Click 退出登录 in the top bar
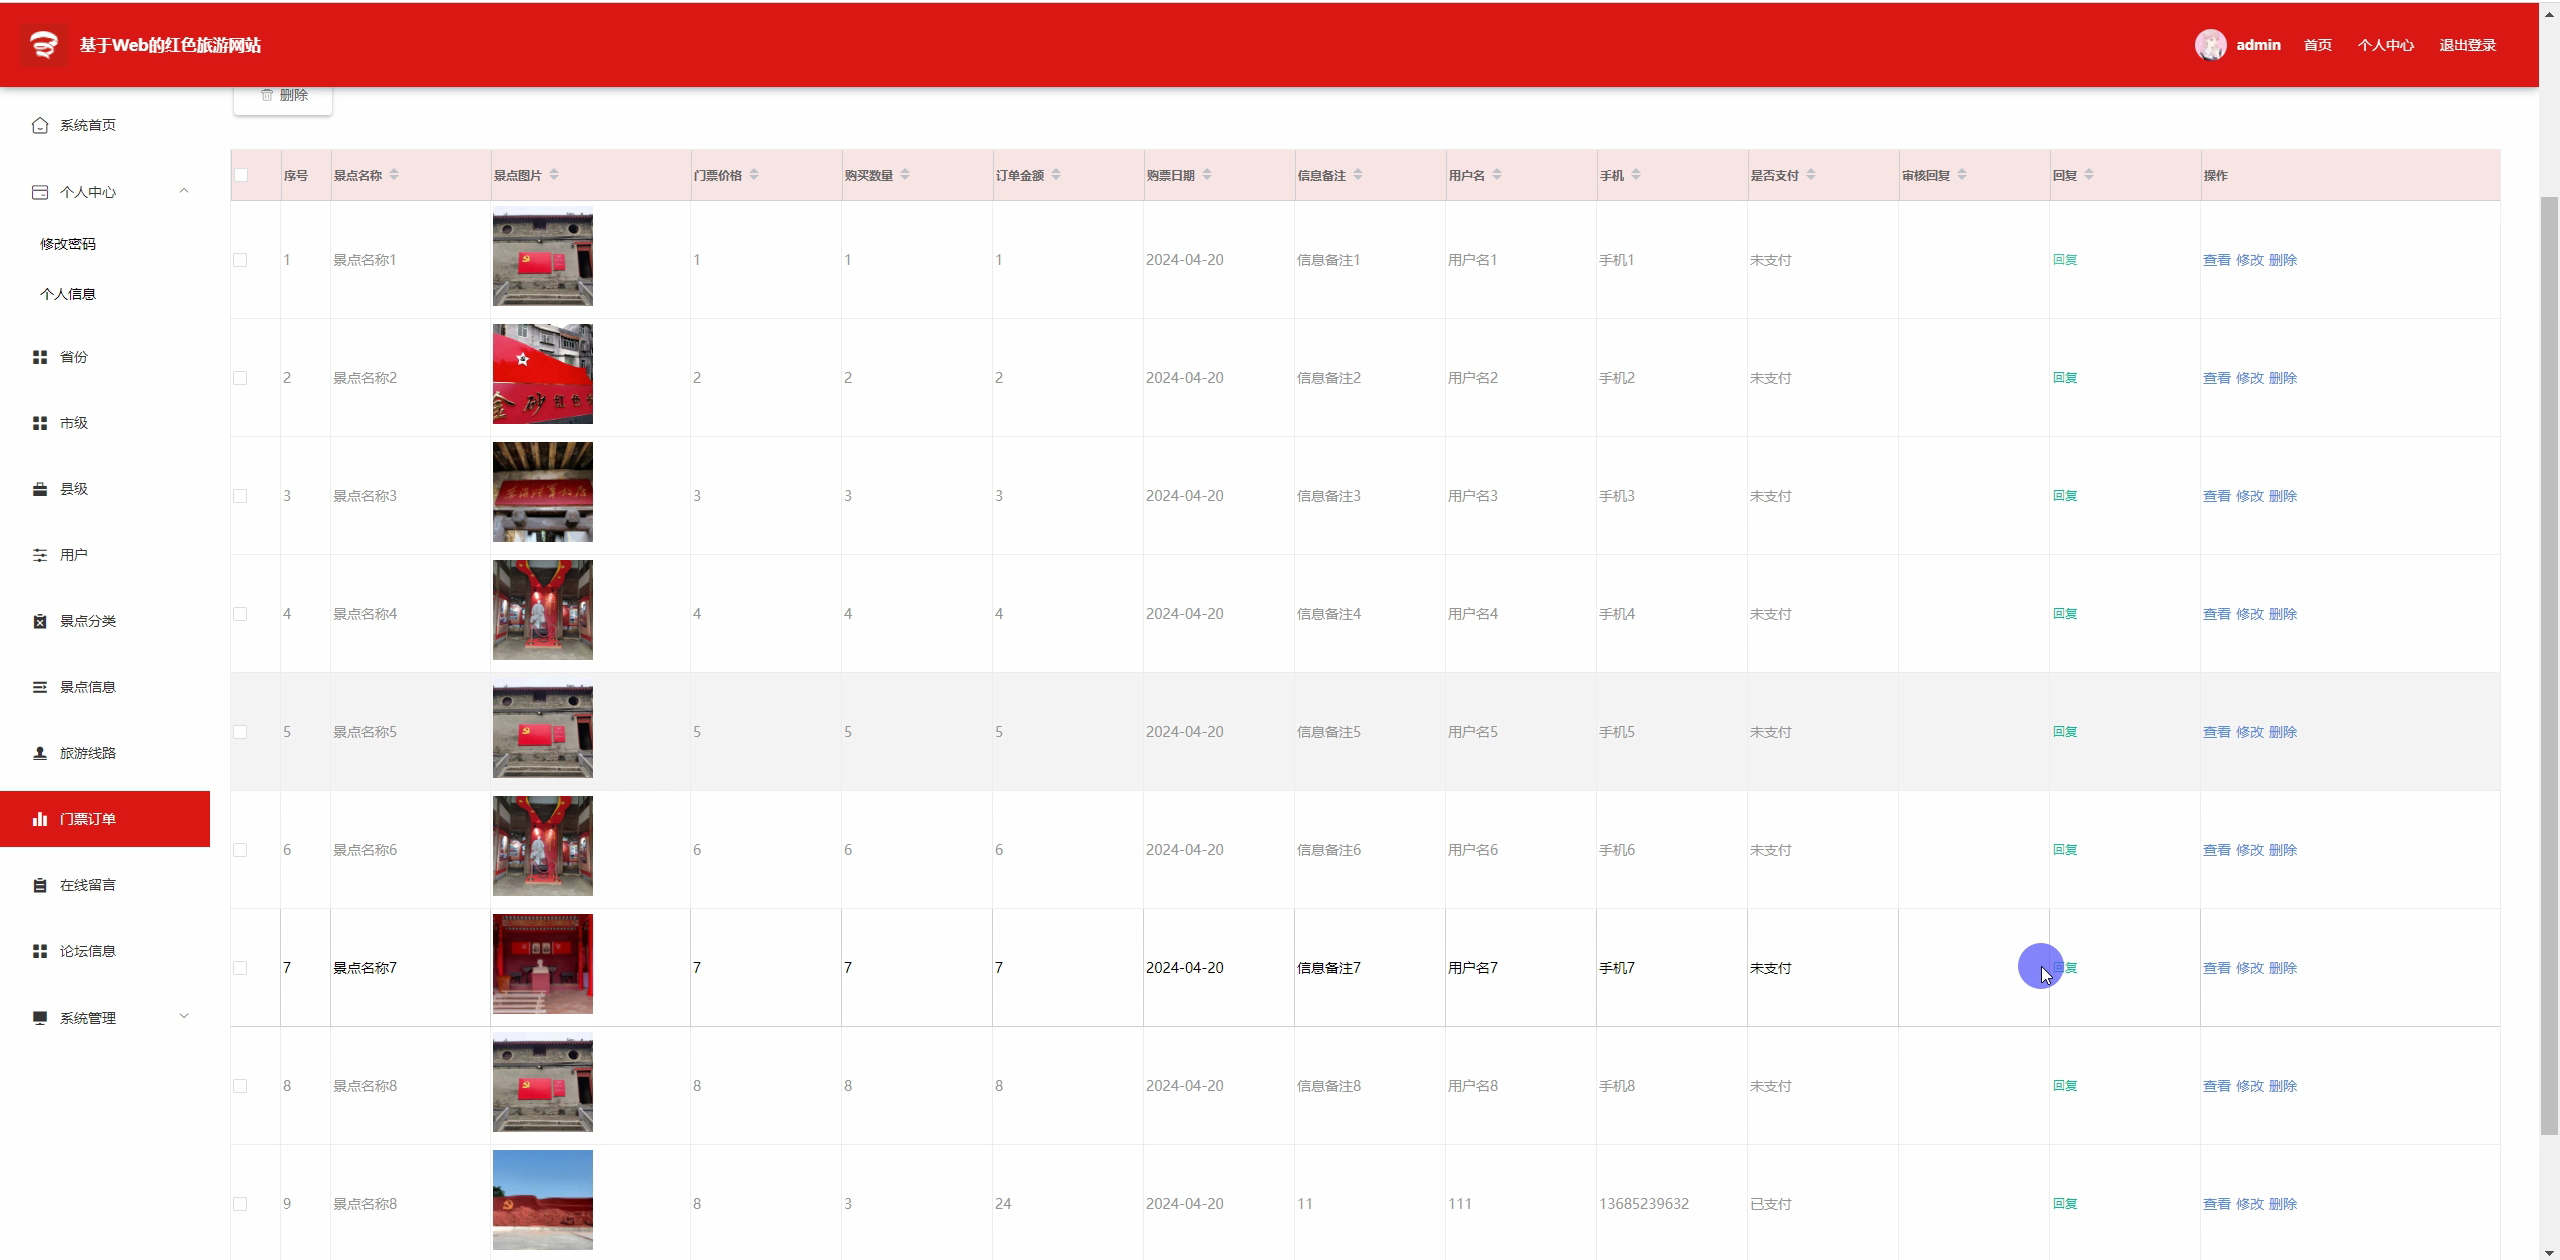Screen dimensions: 2560x1260 [2467, 45]
